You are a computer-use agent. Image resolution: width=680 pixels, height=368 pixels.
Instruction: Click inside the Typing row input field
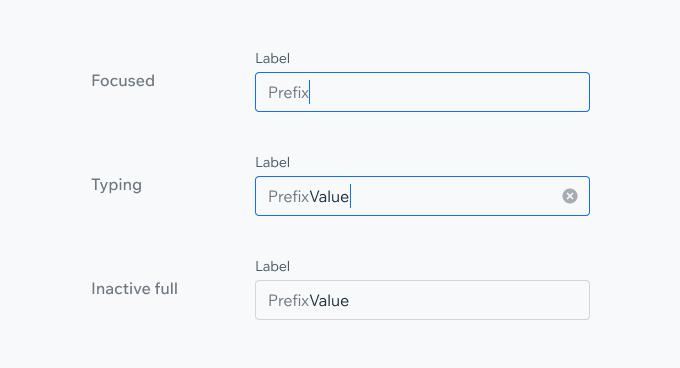[x=422, y=196]
